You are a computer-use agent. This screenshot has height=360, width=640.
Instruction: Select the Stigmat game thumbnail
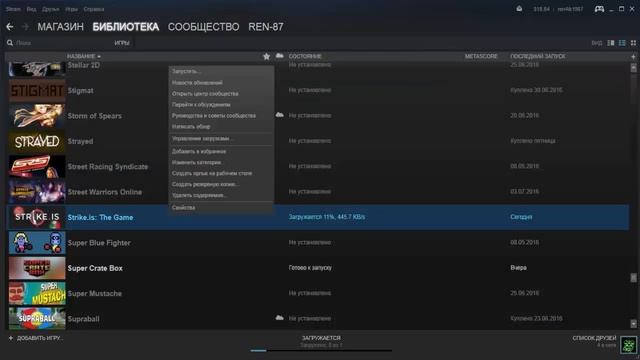pyautogui.click(x=37, y=91)
